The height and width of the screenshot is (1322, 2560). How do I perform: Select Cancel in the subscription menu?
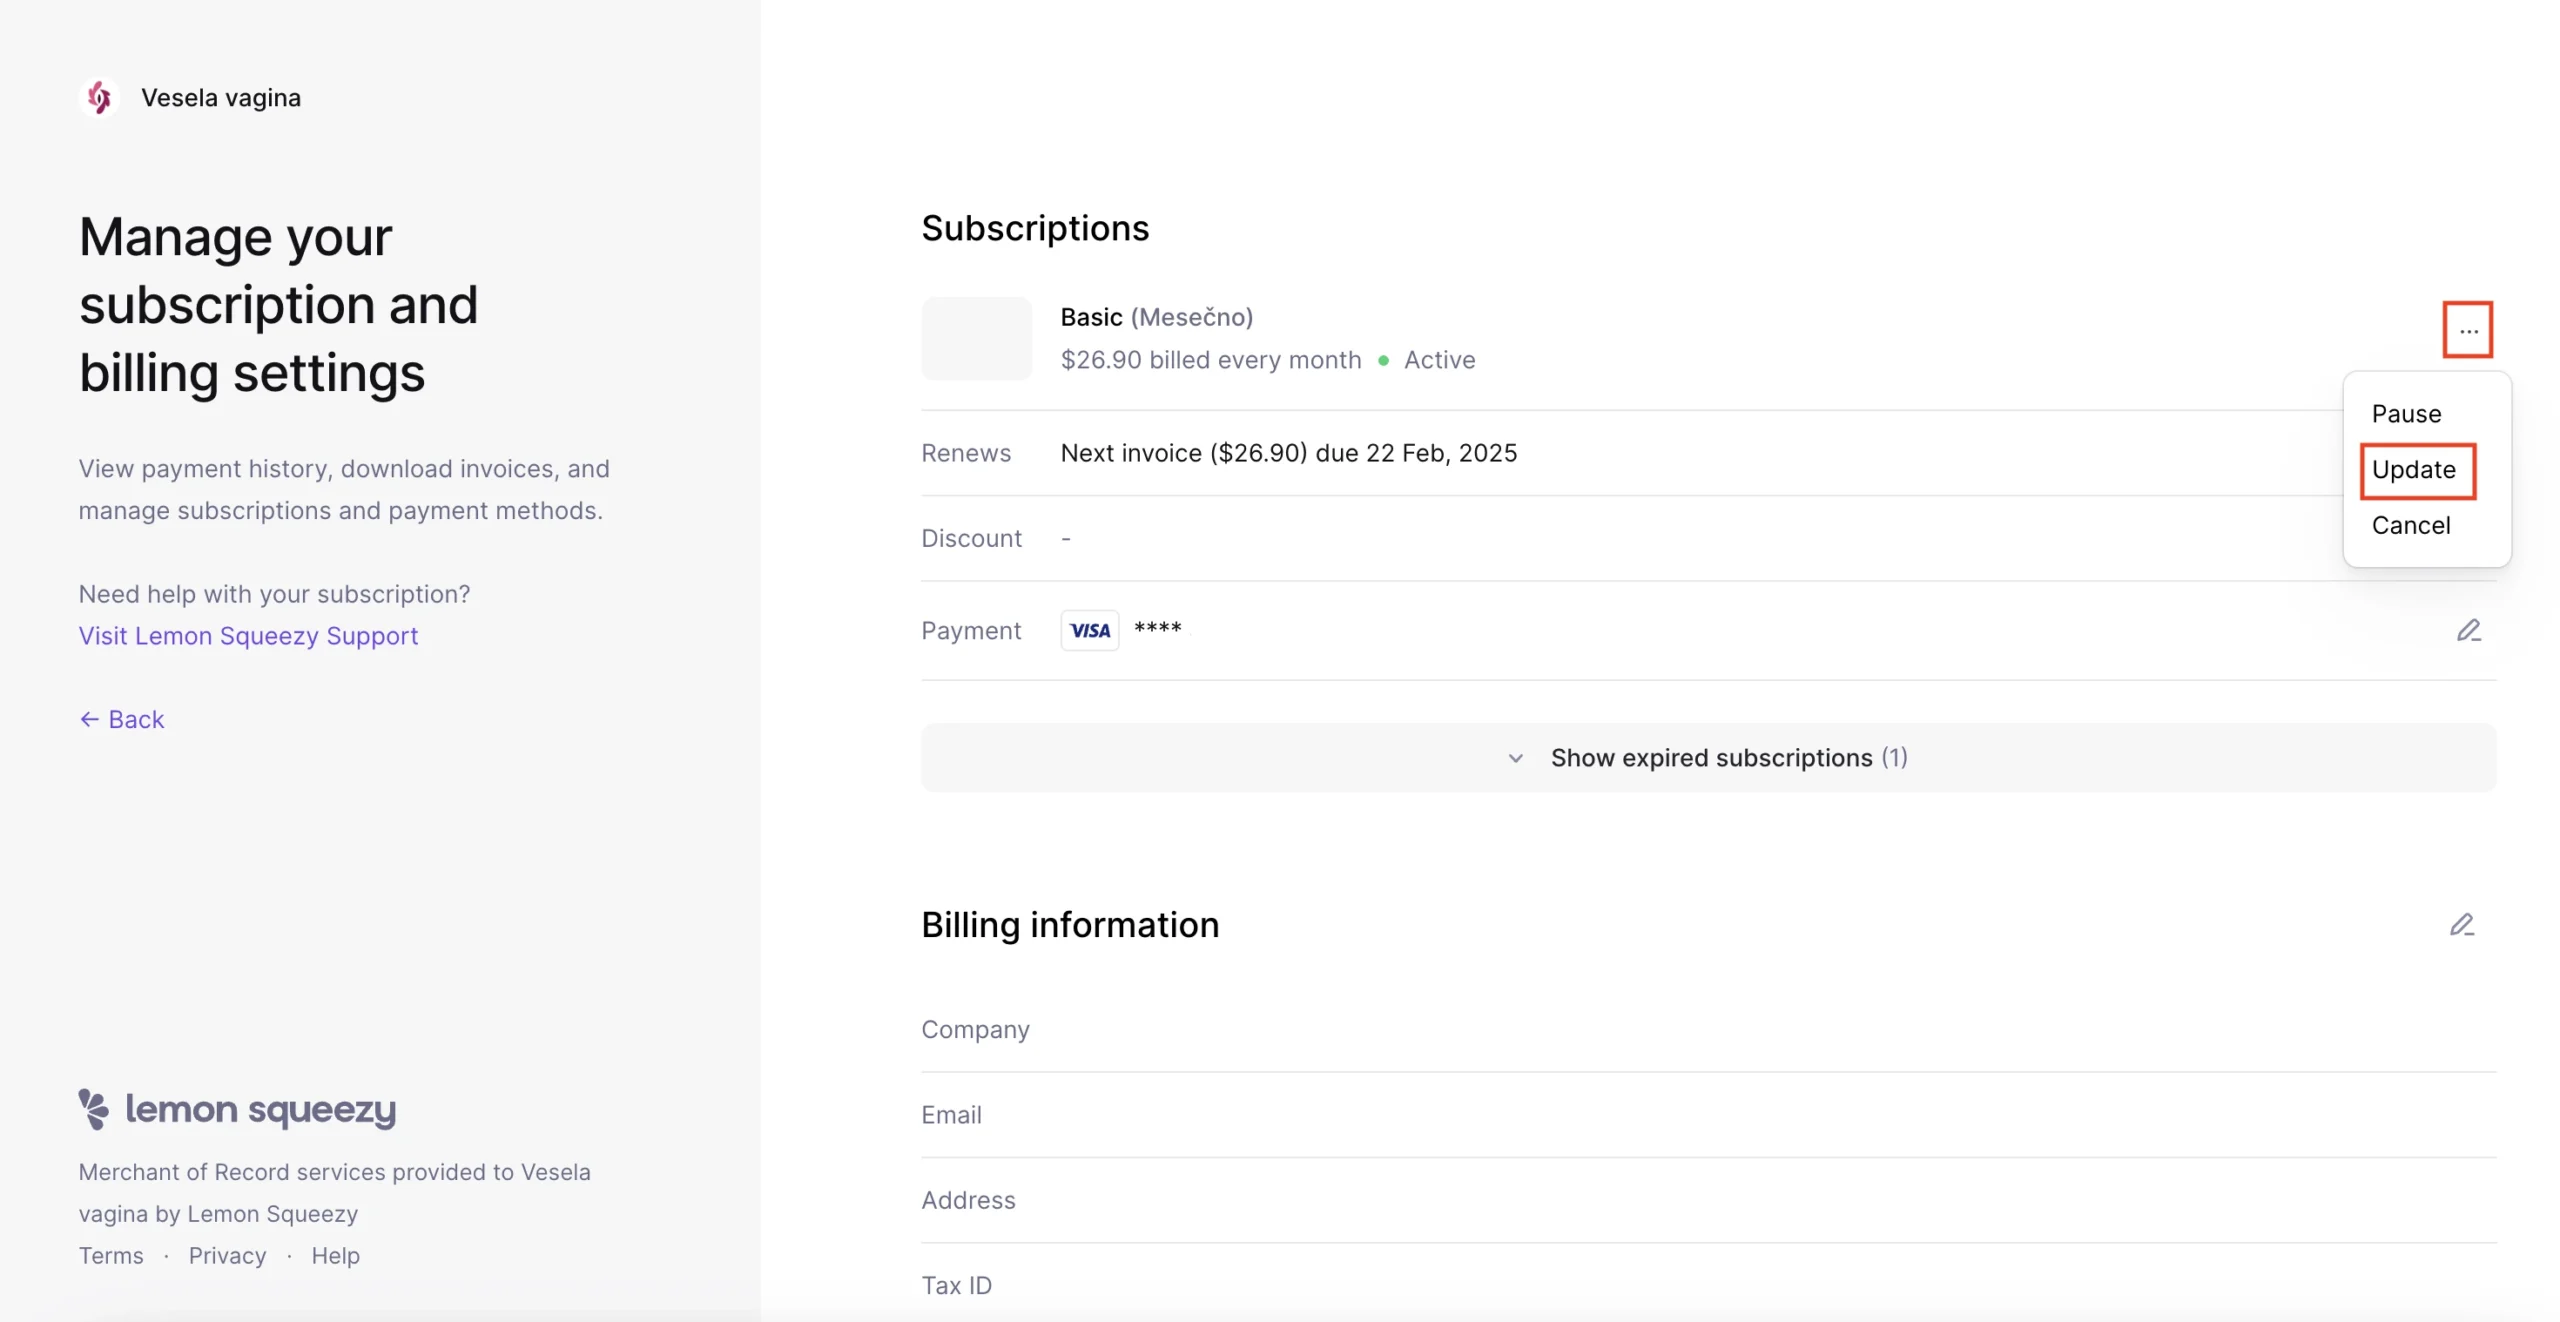point(2410,525)
